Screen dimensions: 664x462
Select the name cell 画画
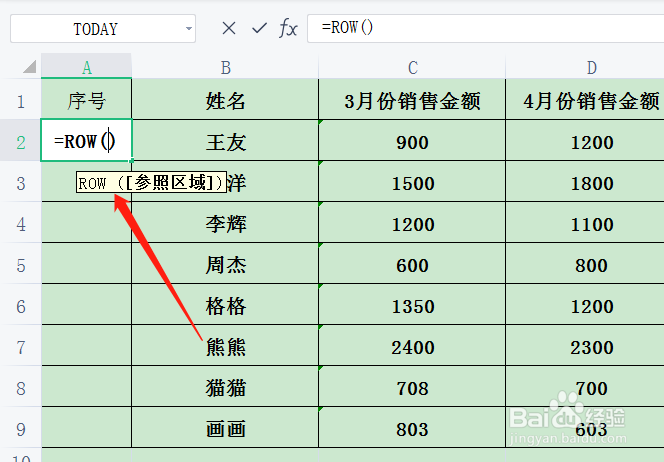coord(225,429)
